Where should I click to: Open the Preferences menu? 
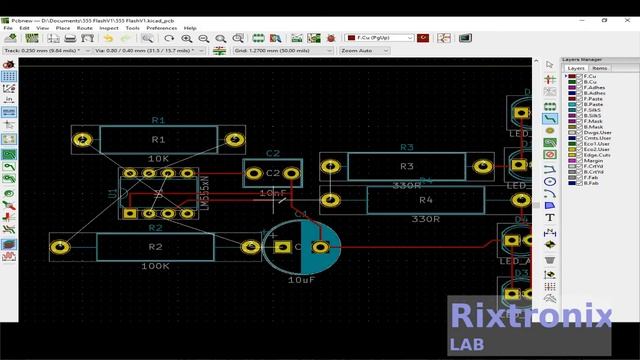[x=162, y=28]
